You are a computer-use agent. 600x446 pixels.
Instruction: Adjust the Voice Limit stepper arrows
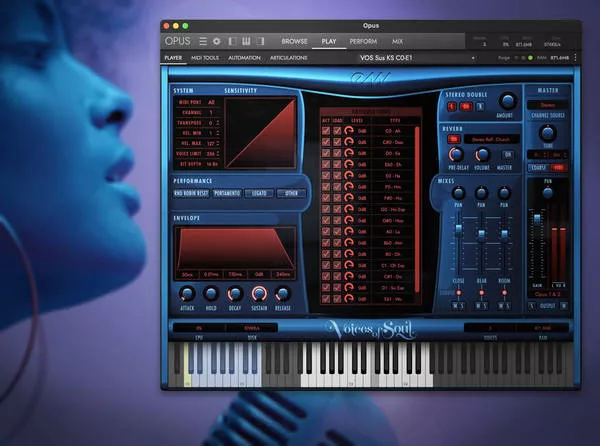[x=218, y=154]
